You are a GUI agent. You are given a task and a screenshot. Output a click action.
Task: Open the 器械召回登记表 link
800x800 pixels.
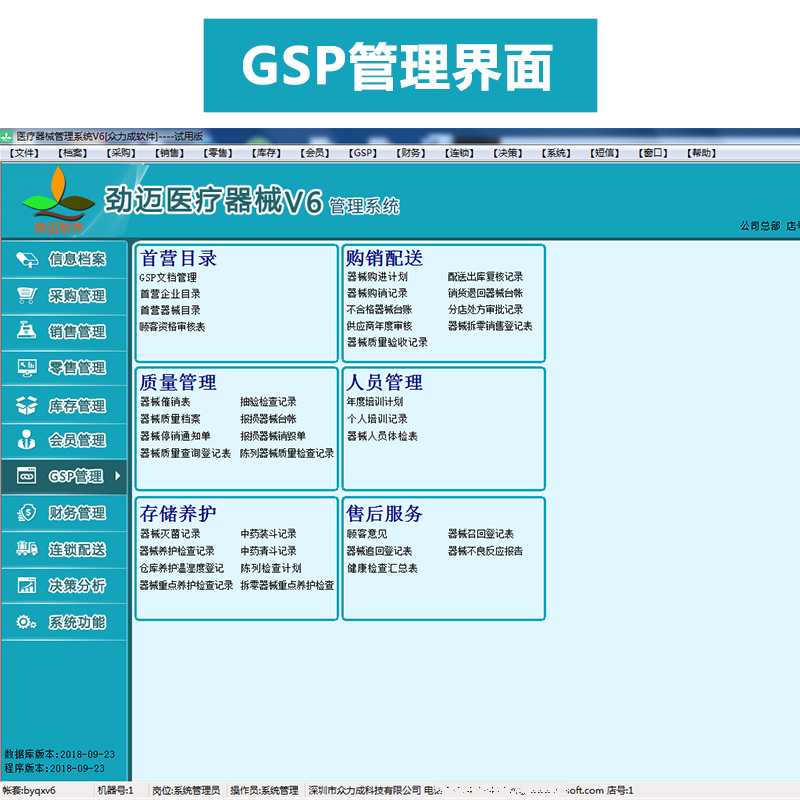481,534
